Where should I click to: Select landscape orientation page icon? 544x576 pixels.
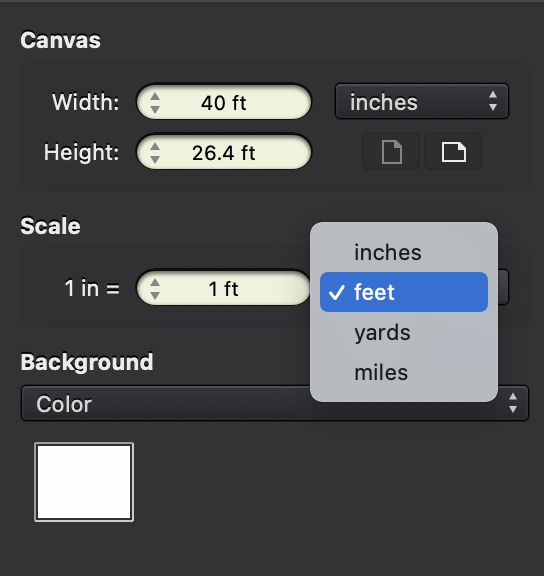[x=453, y=152]
